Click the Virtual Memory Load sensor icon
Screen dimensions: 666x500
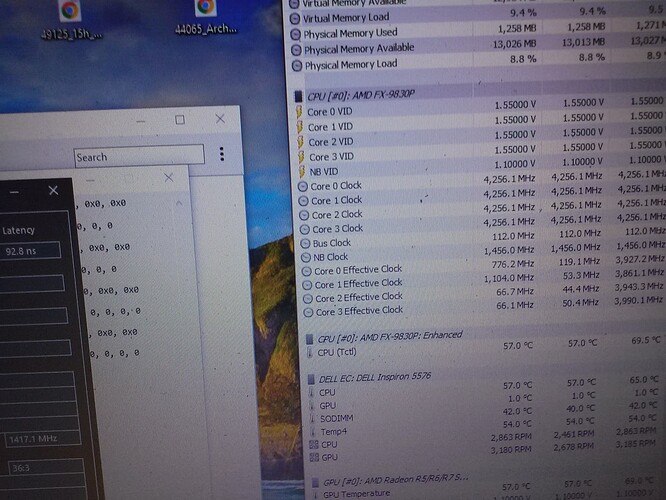pos(294,19)
